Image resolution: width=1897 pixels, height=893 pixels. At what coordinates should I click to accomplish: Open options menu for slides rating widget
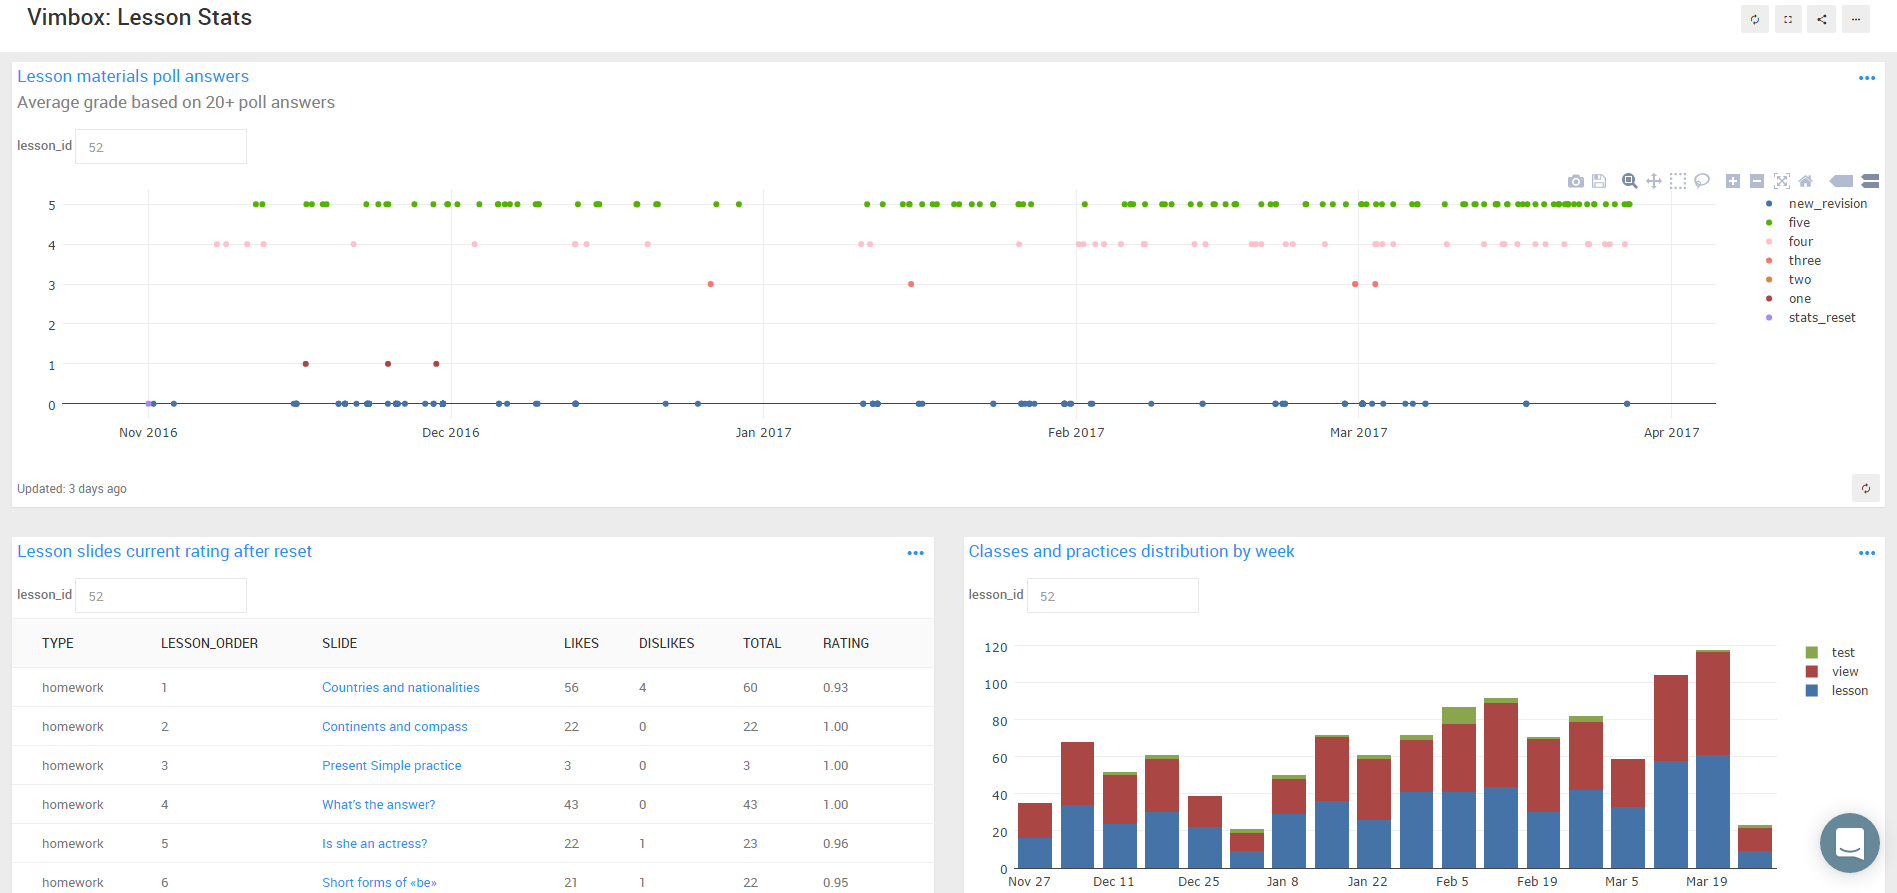tap(915, 553)
